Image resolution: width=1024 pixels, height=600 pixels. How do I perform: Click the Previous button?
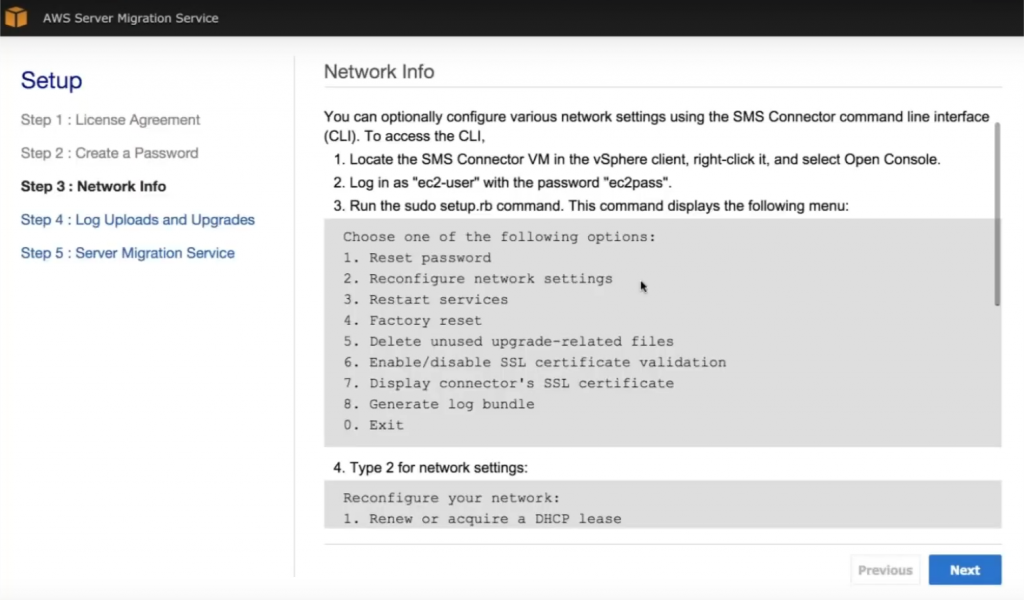884,569
